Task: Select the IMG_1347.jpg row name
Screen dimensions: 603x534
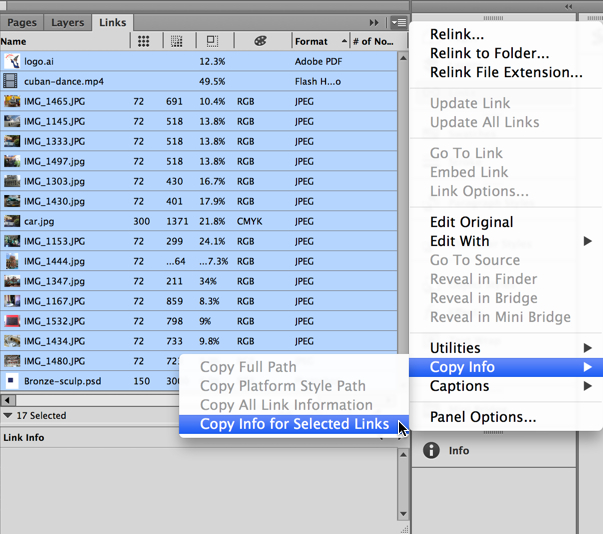Action: point(54,281)
